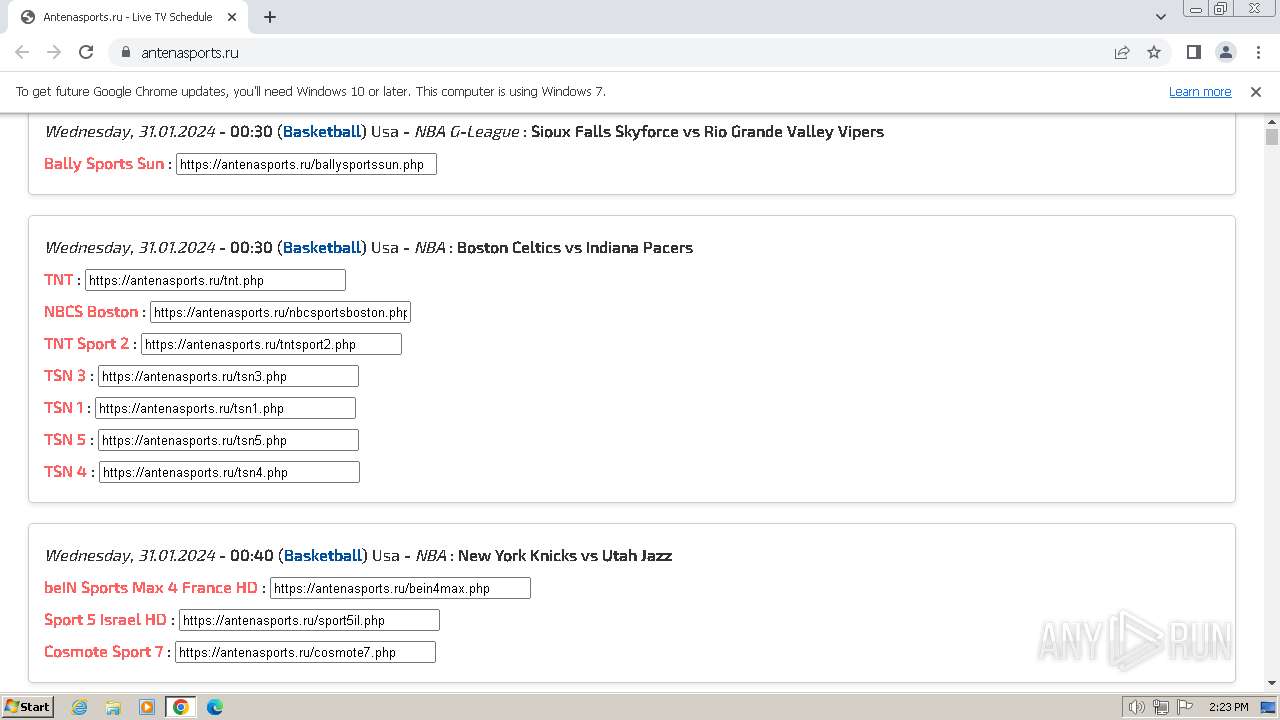Select the bein4max.php URL field
Screen dimensions: 1280x720
[x=400, y=588]
